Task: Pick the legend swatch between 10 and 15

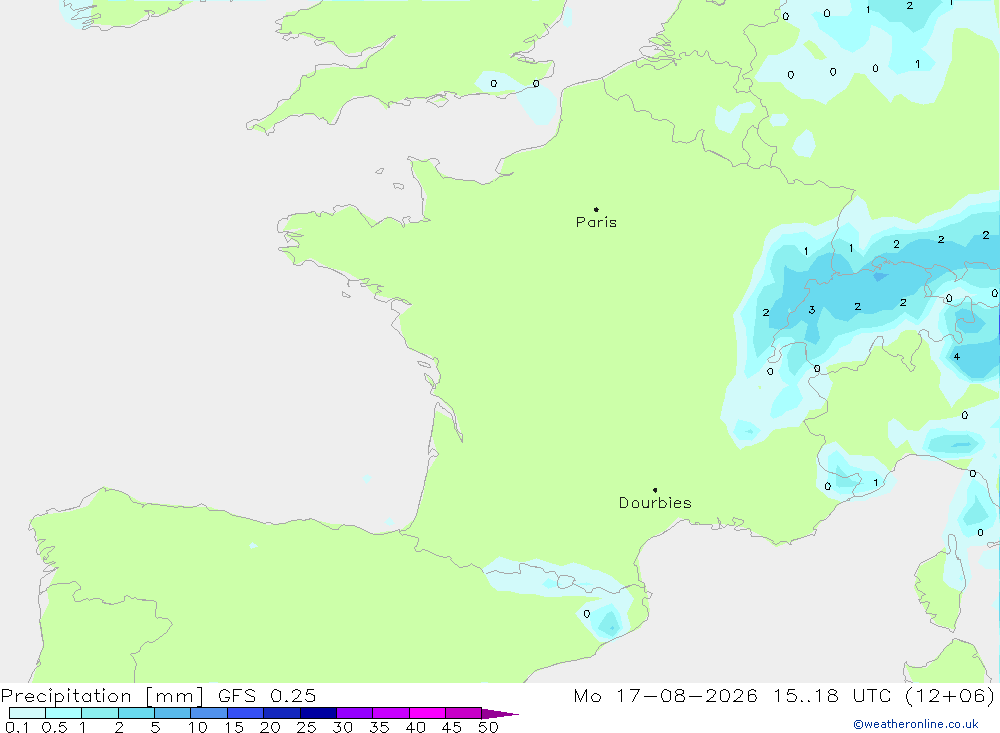Action: pos(209,713)
